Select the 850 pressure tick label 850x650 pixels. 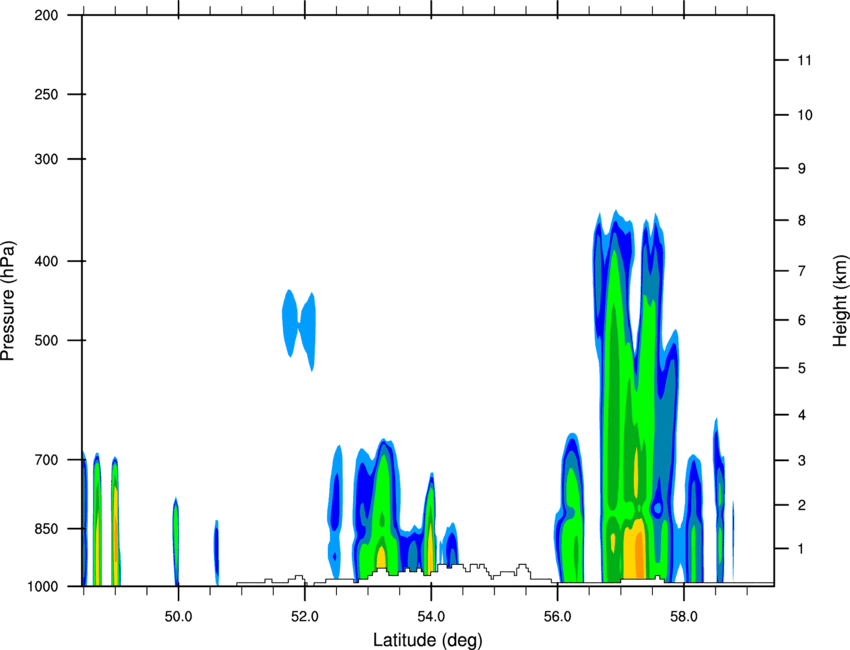[46, 529]
